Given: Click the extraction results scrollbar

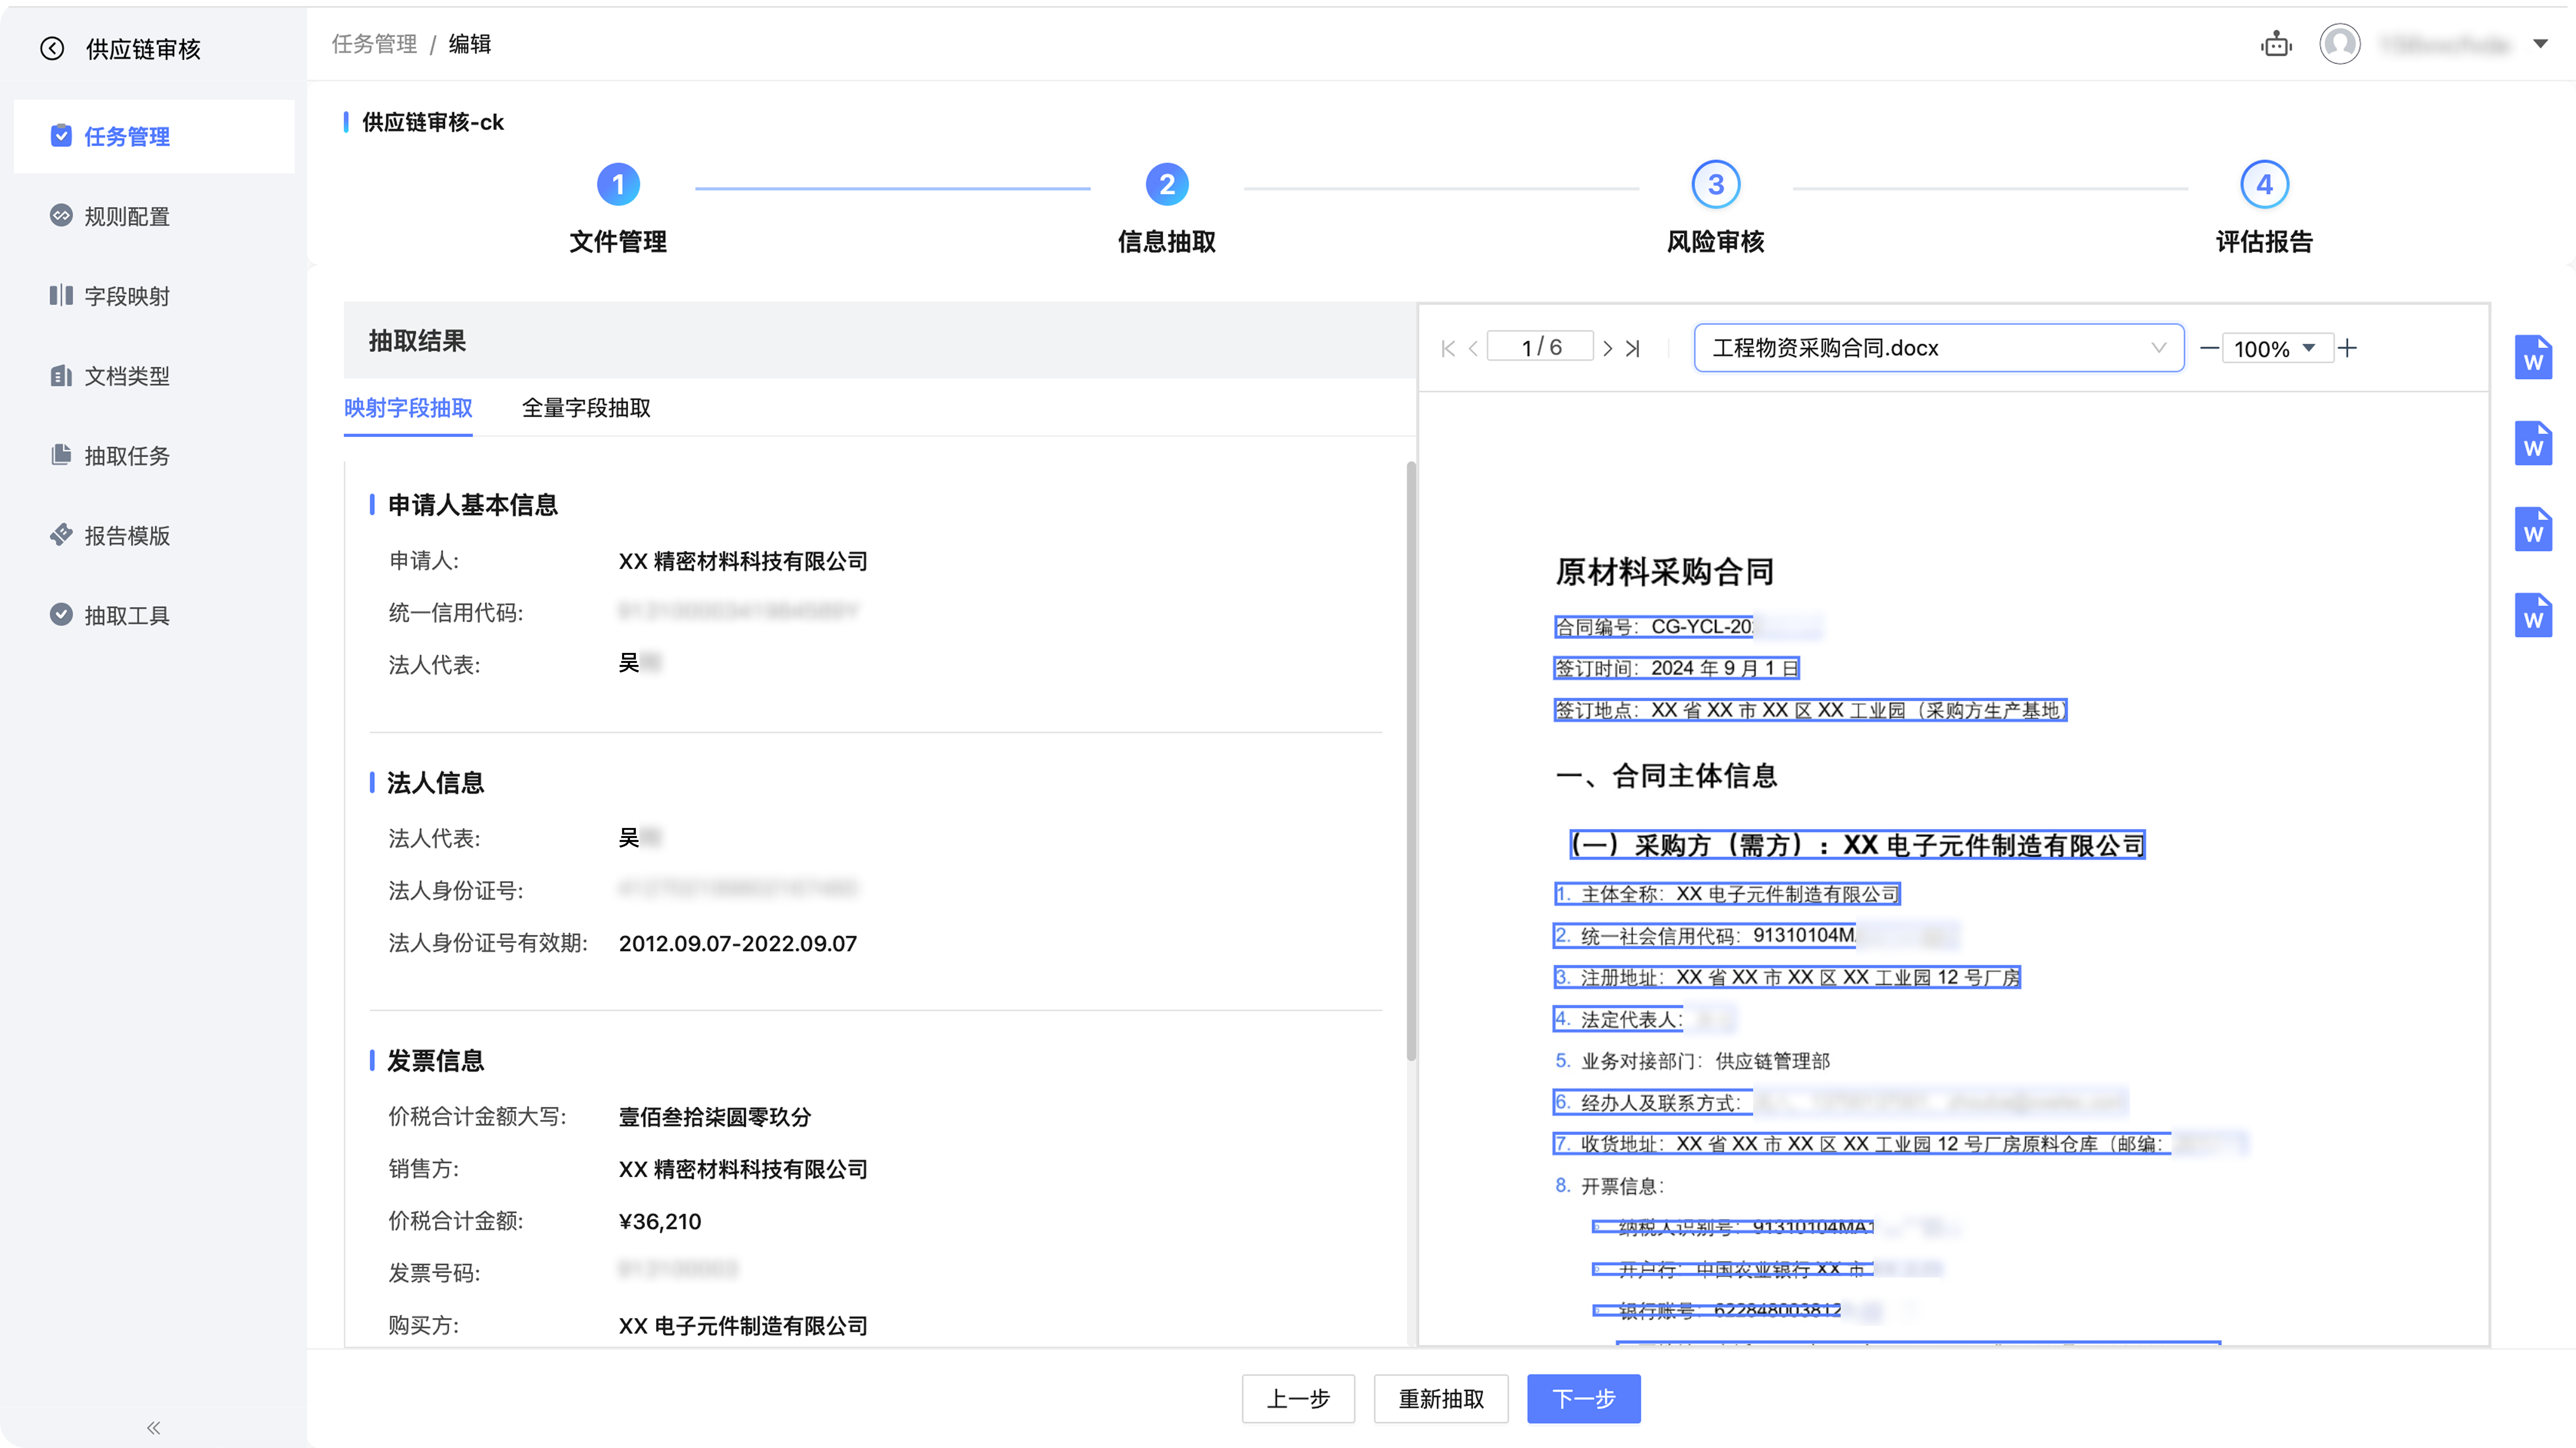Looking at the screenshot, I should pyautogui.click(x=1411, y=760).
